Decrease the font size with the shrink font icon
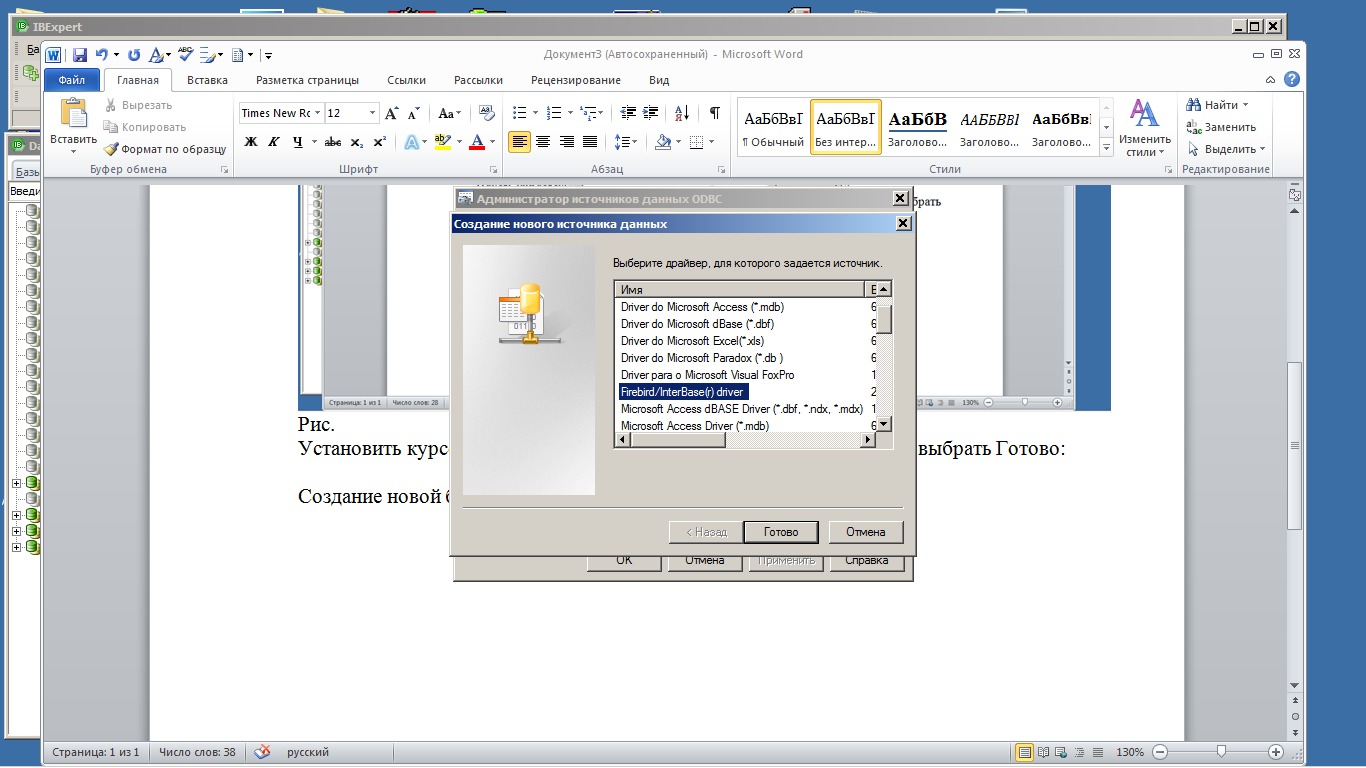Image resolution: width=1366 pixels, height=768 pixels. coord(414,113)
